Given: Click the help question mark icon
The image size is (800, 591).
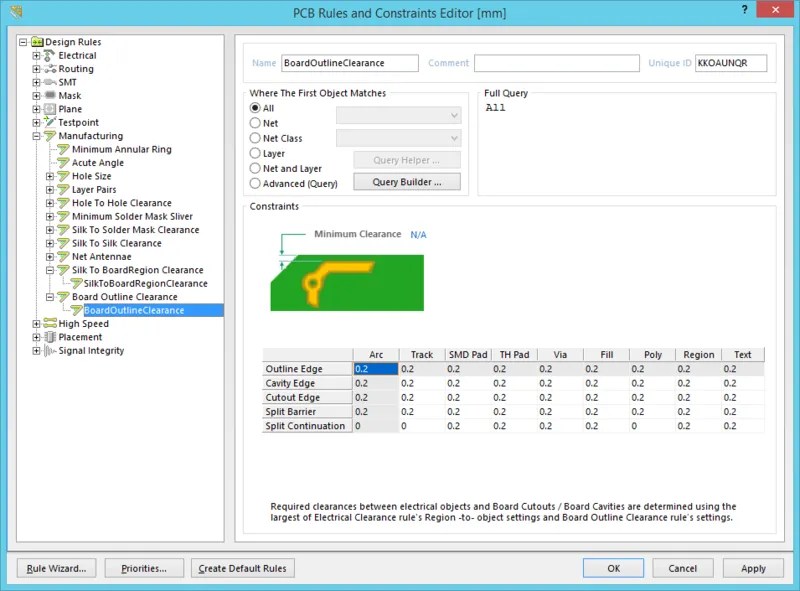Looking at the screenshot, I should [744, 10].
